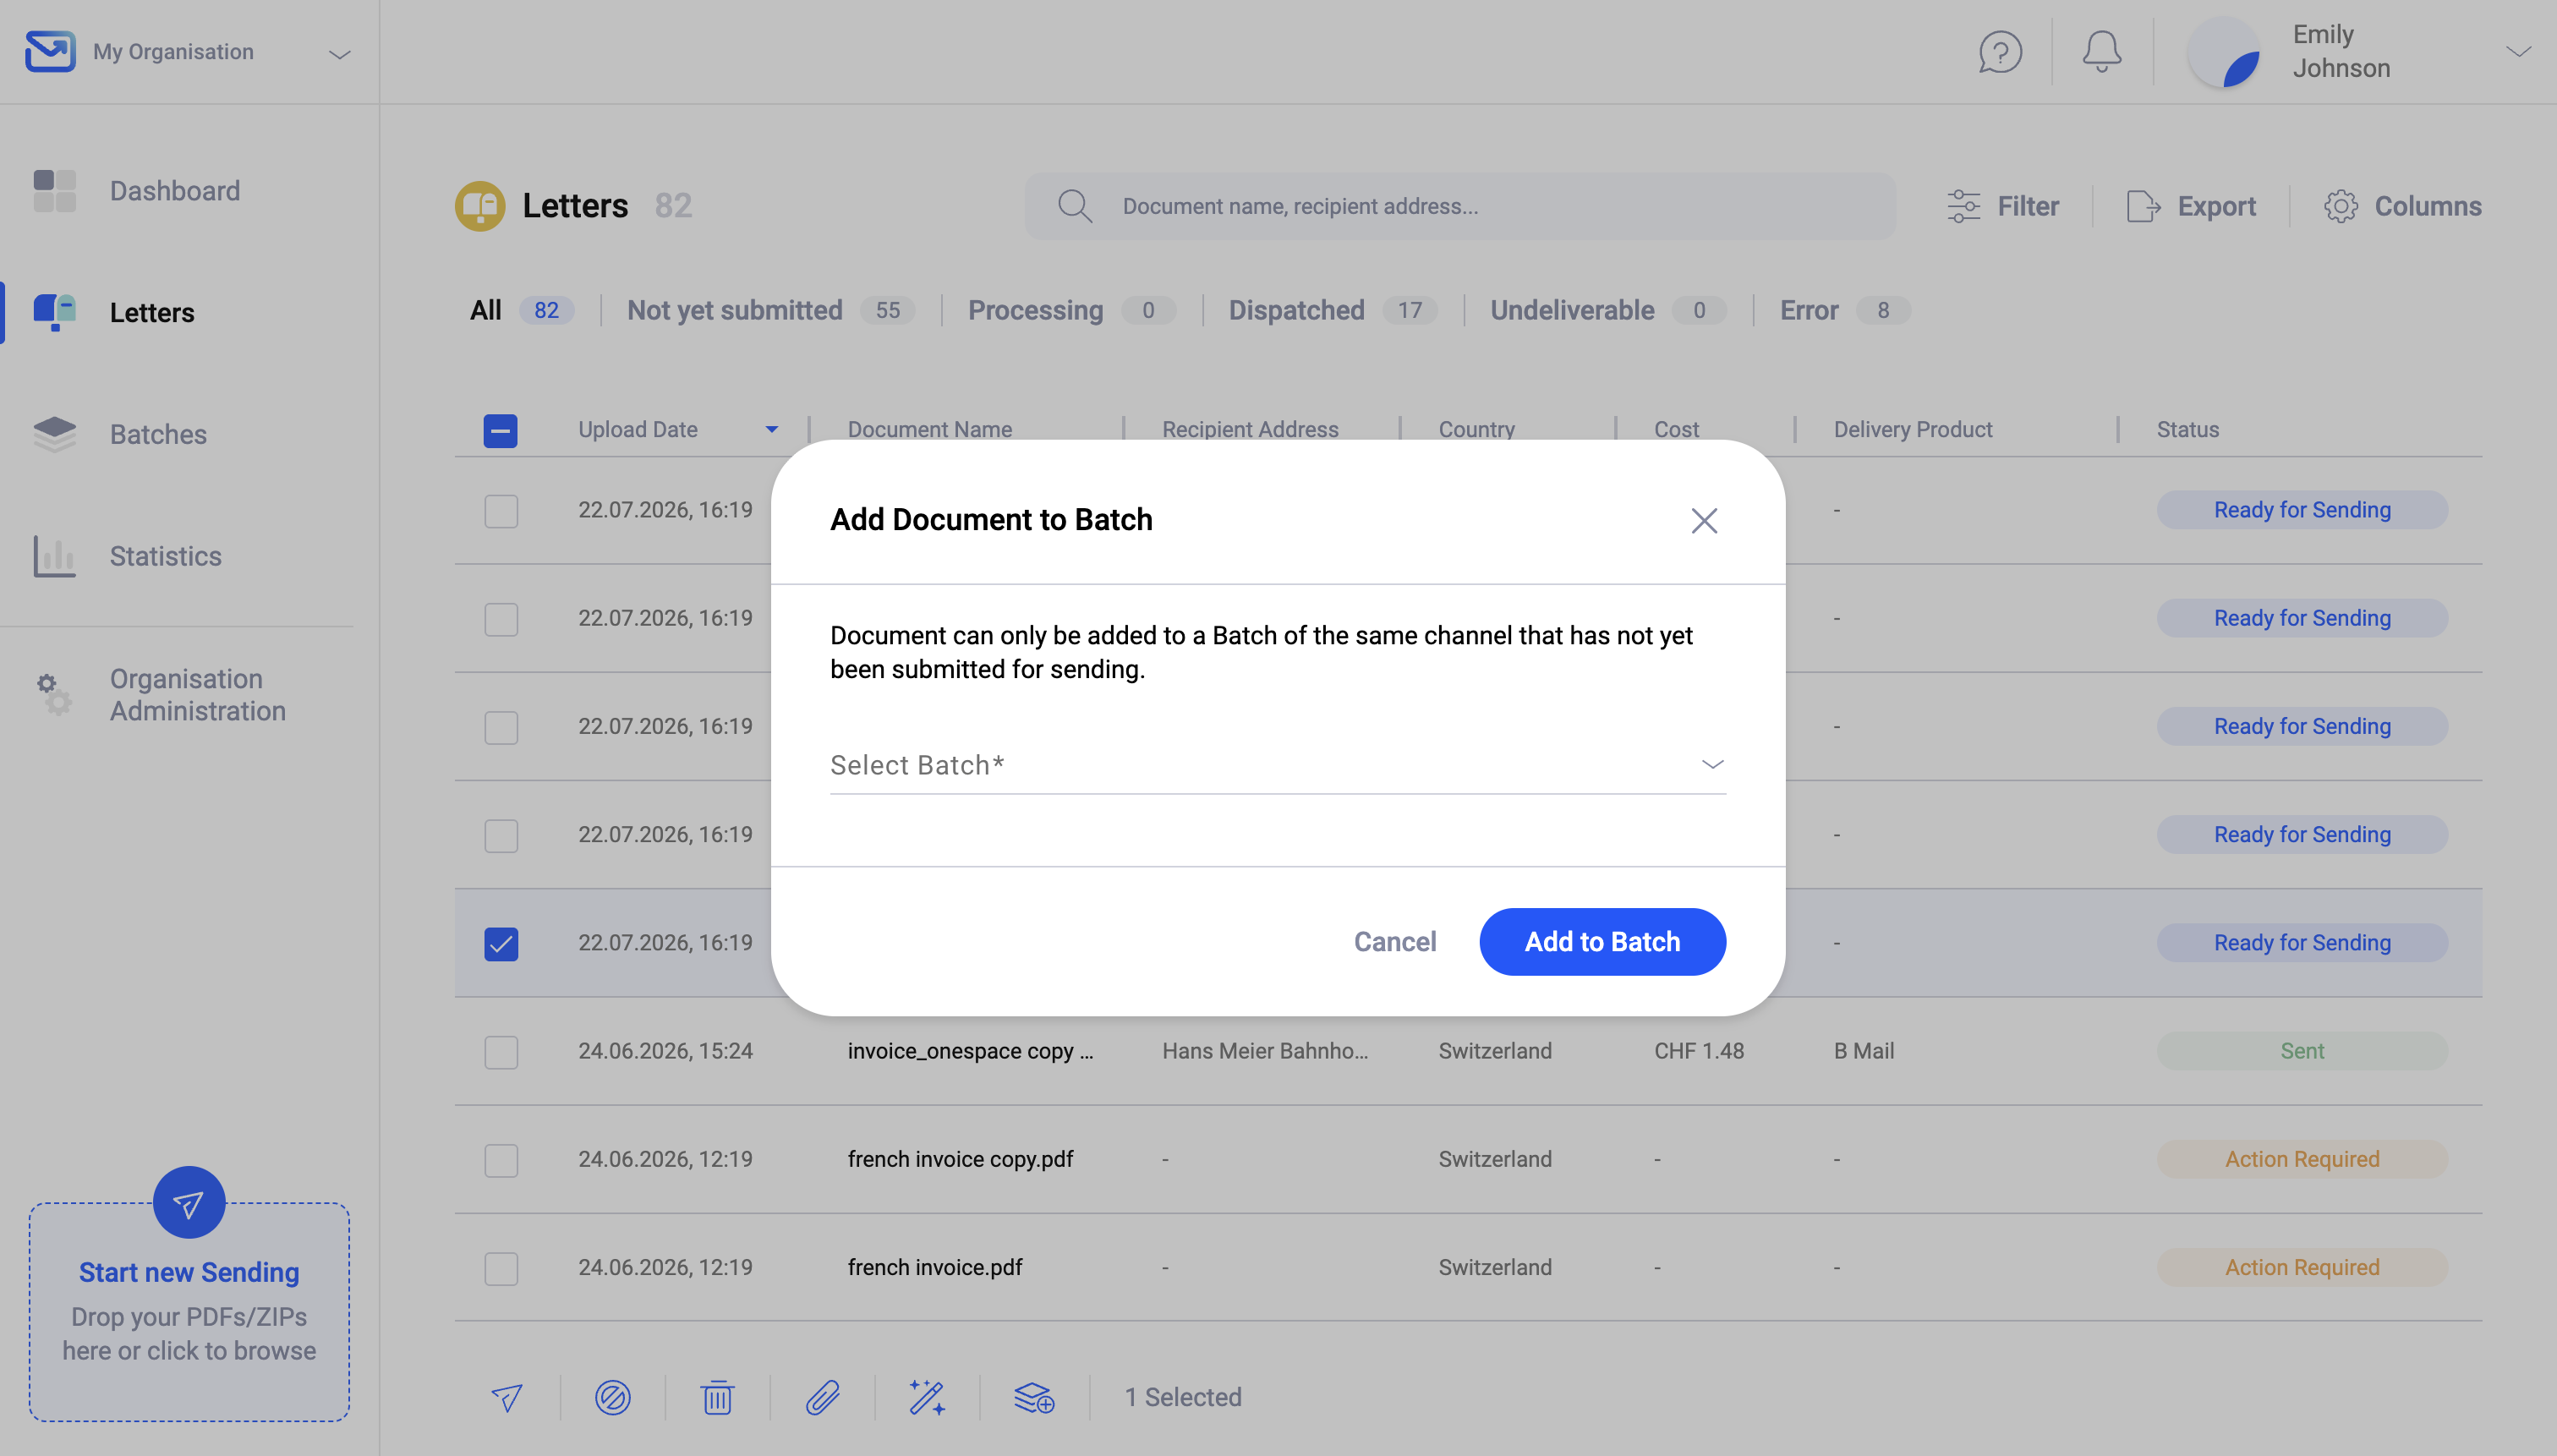Click Emily Johnson's profile avatar
The image size is (2557, 1456).
[2224, 52]
